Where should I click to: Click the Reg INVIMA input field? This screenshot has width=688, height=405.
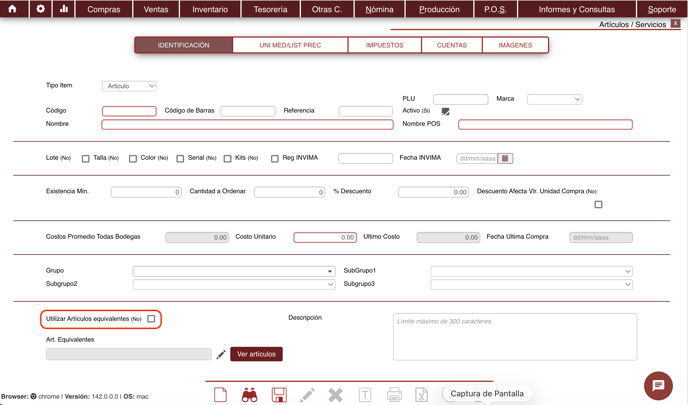click(x=366, y=158)
